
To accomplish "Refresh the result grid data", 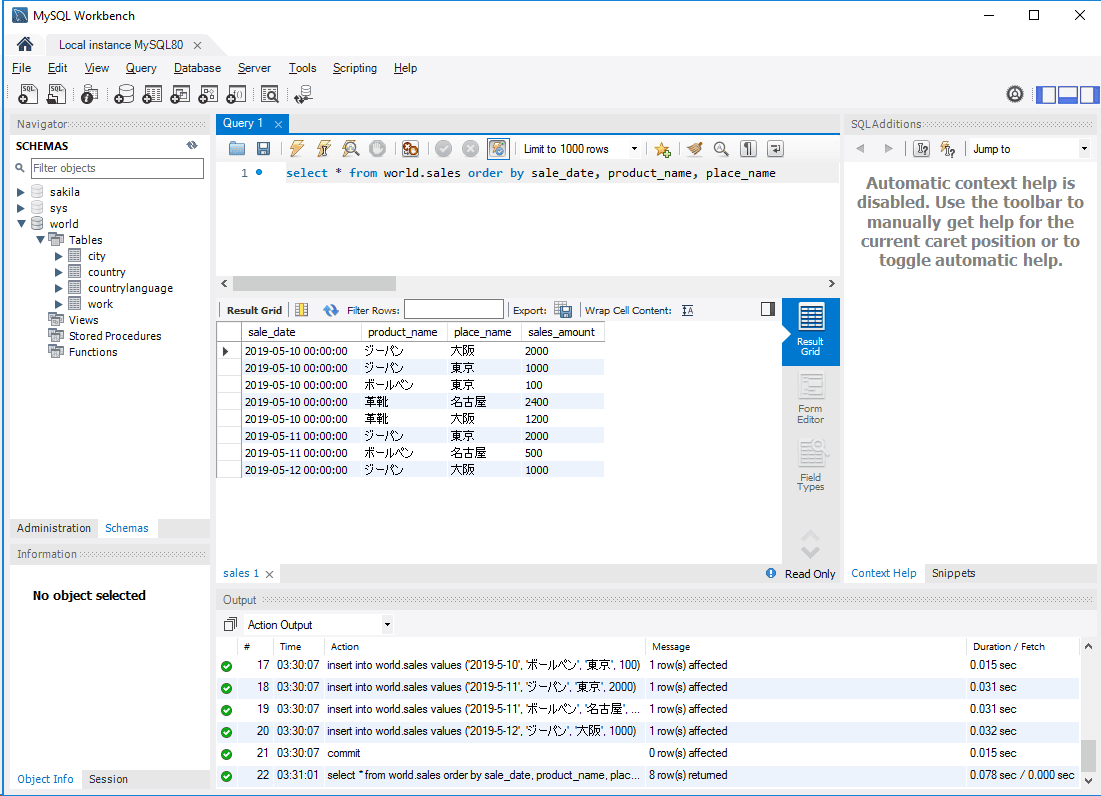I will pos(330,310).
